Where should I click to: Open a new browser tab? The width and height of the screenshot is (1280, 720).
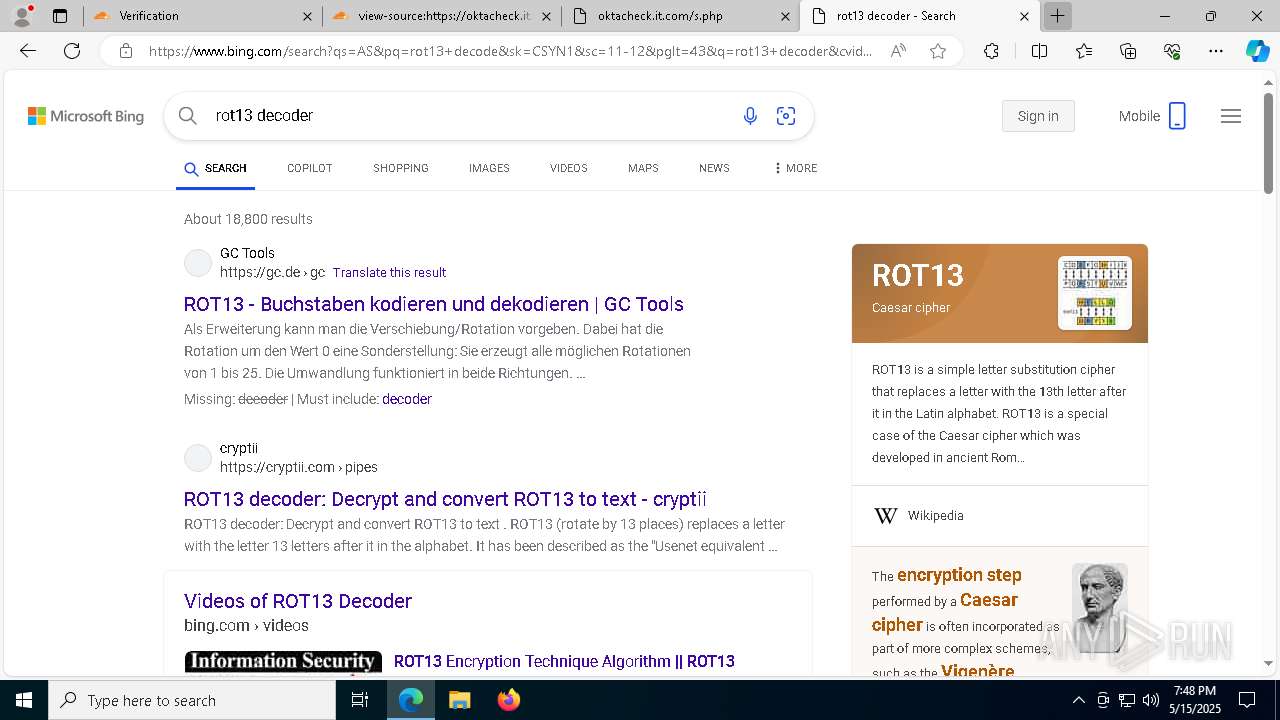tap(1057, 16)
